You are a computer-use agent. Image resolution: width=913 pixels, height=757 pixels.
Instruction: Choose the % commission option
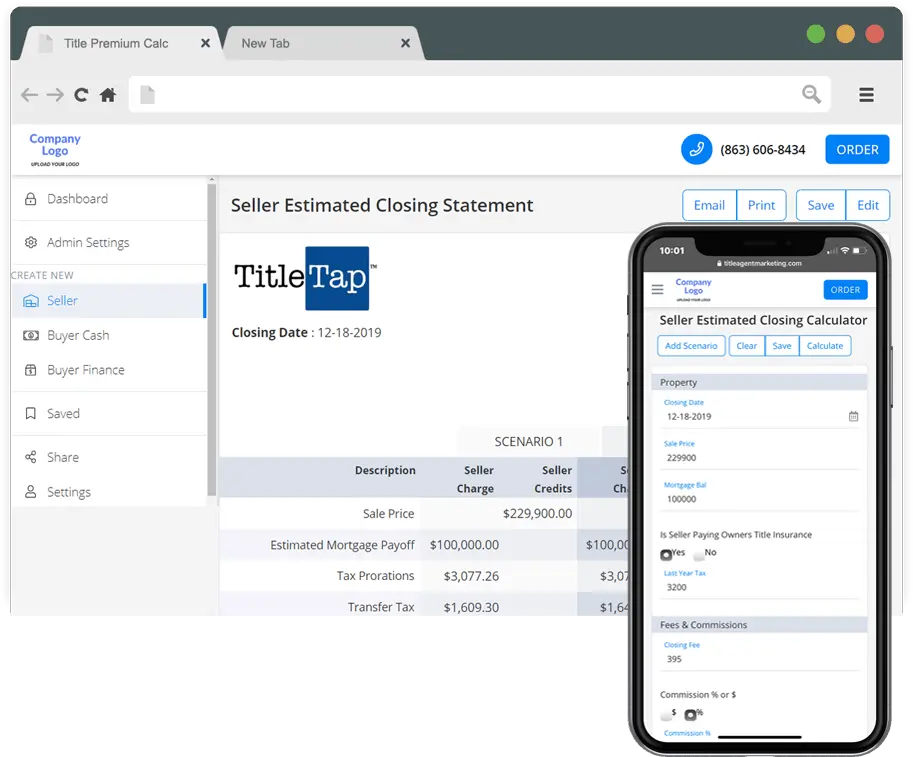[x=691, y=714]
